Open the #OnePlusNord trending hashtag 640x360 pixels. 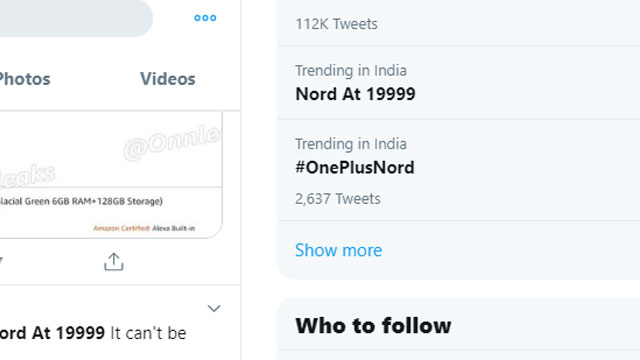tap(458, 170)
